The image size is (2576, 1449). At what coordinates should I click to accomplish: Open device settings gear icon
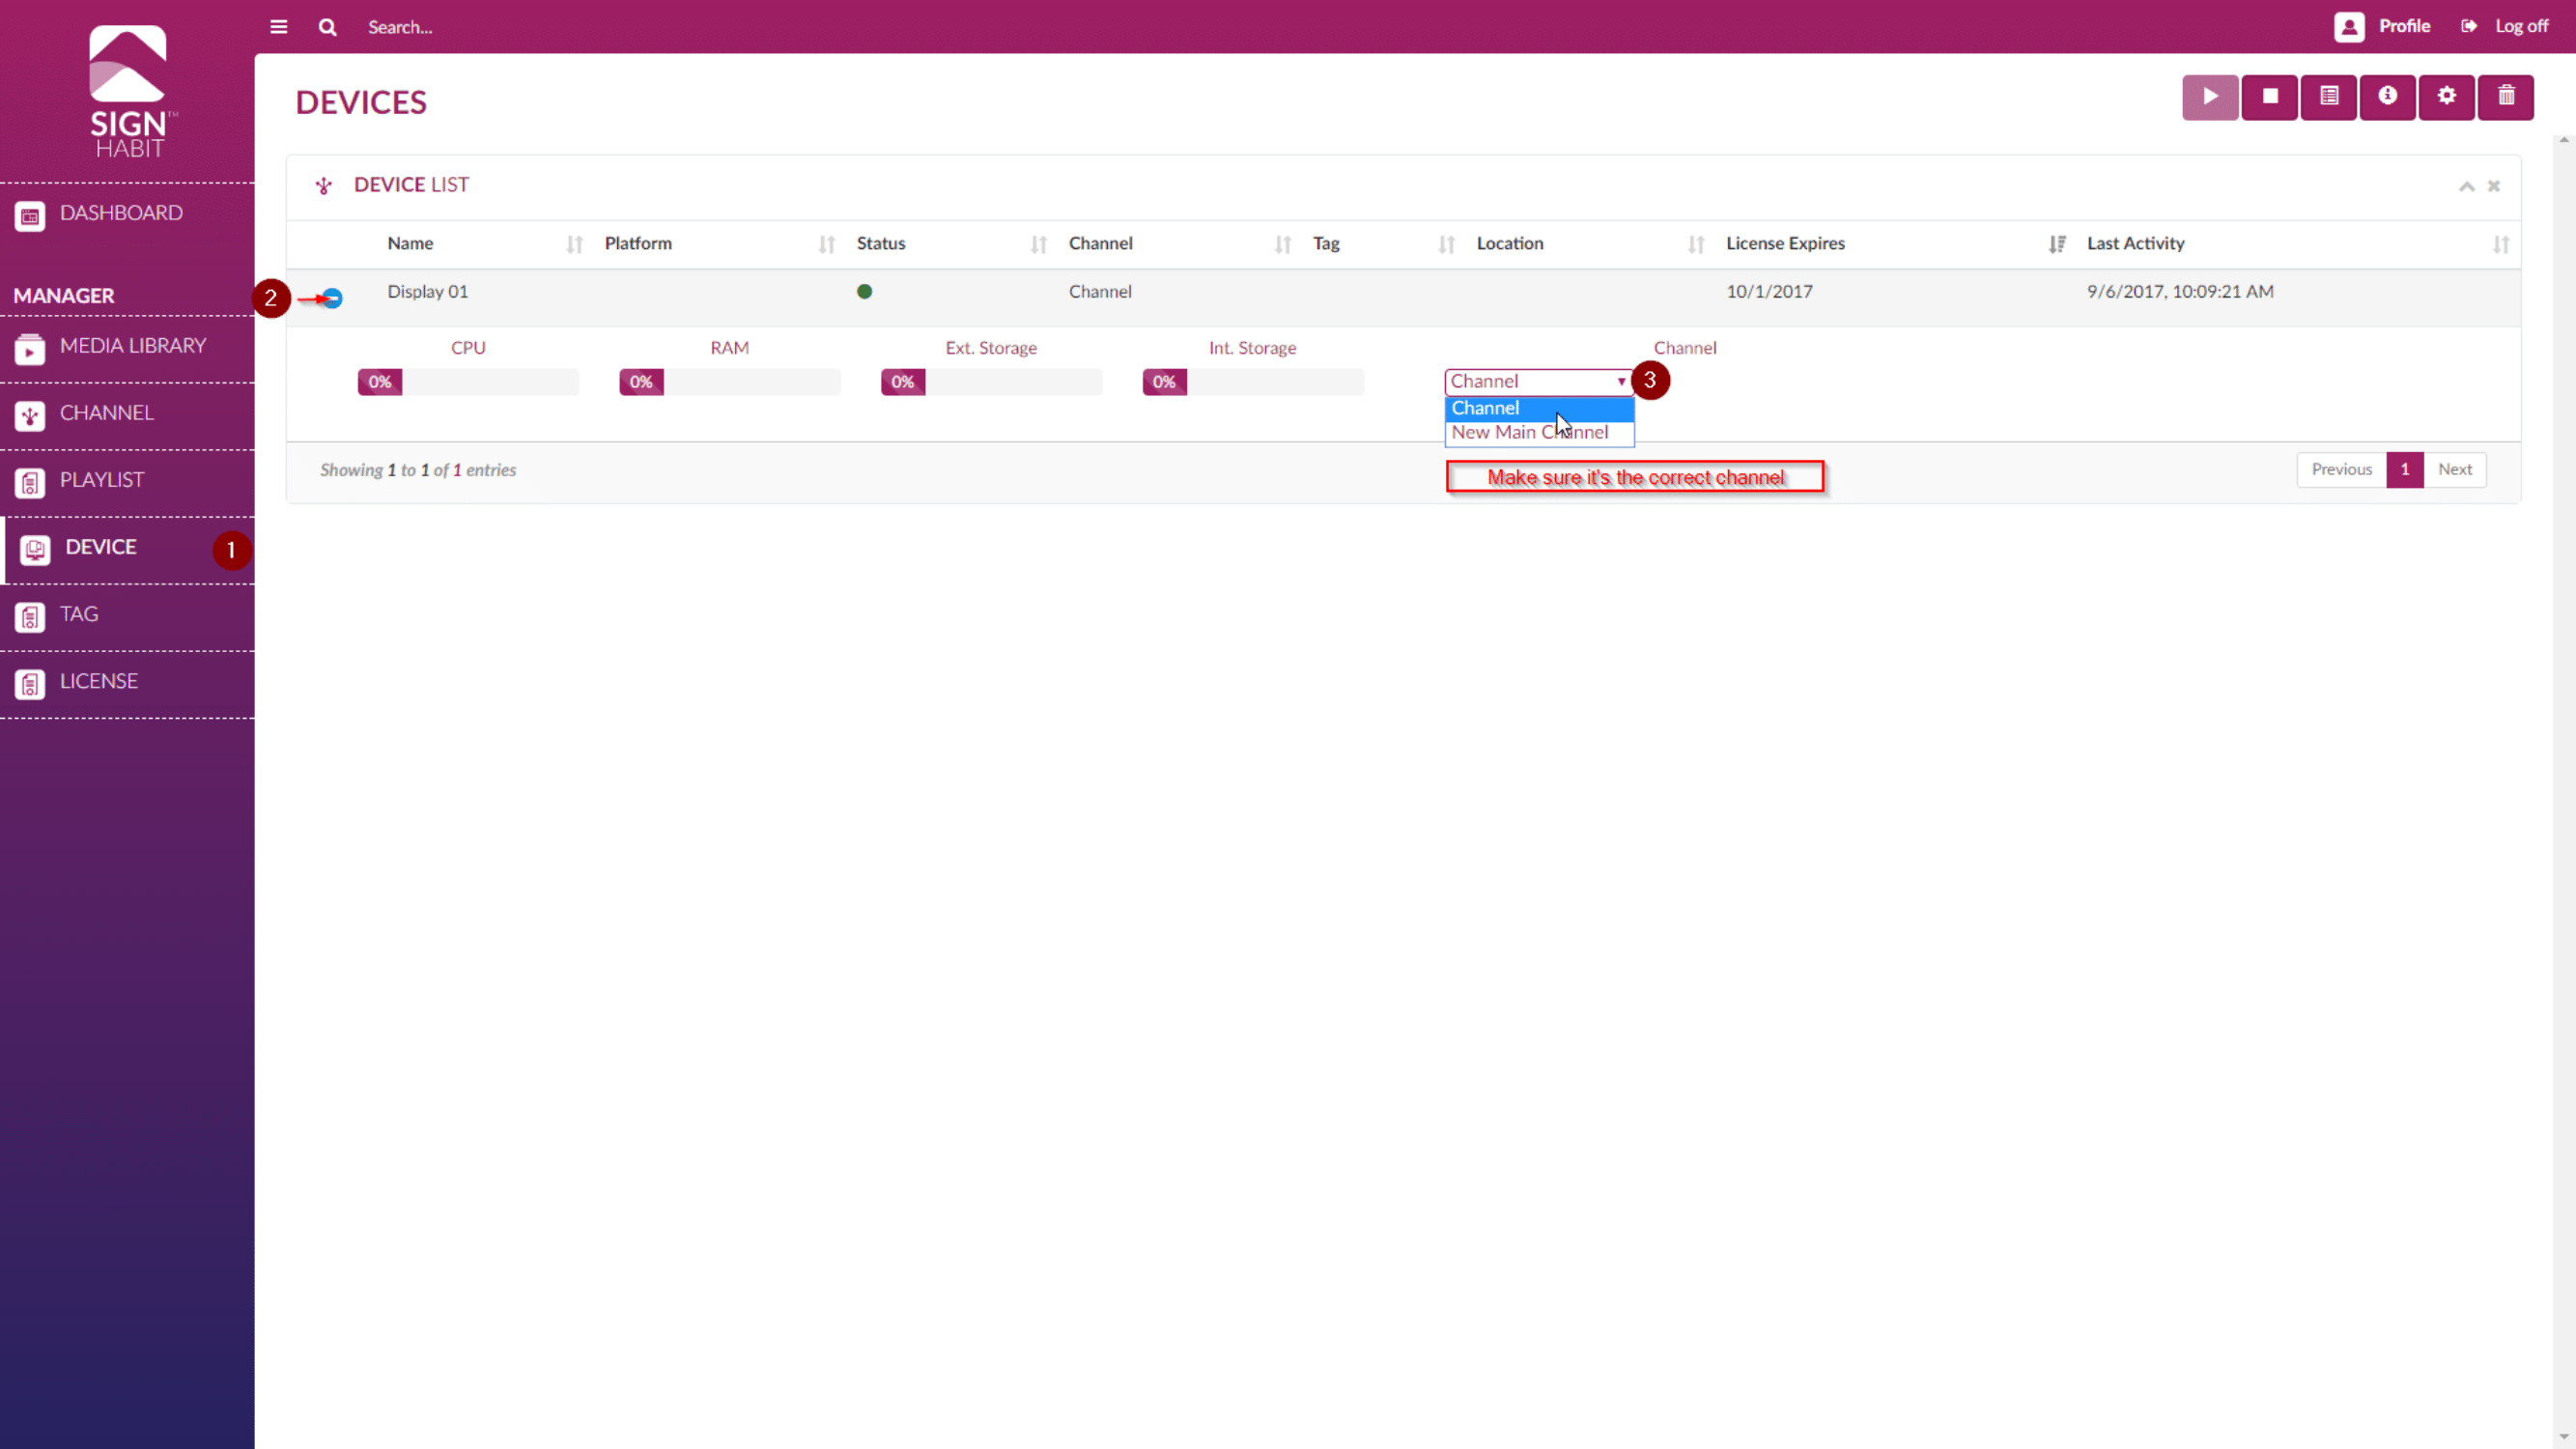point(2447,97)
